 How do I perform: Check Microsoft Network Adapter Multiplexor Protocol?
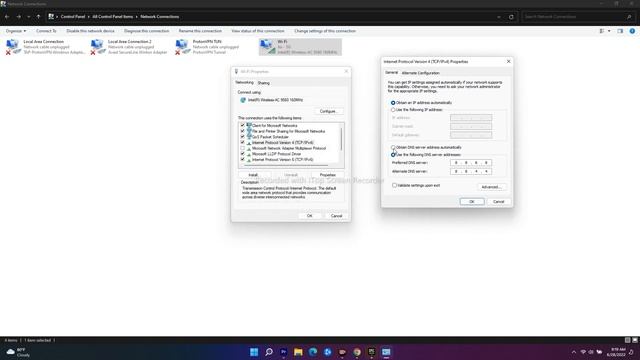click(x=242, y=148)
